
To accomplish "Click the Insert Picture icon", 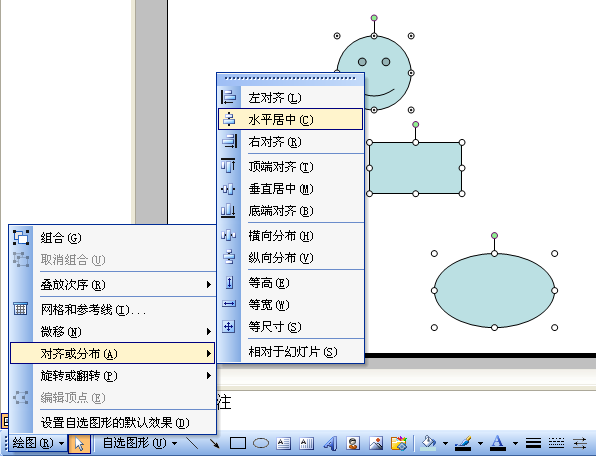I will (x=376, y=443).
